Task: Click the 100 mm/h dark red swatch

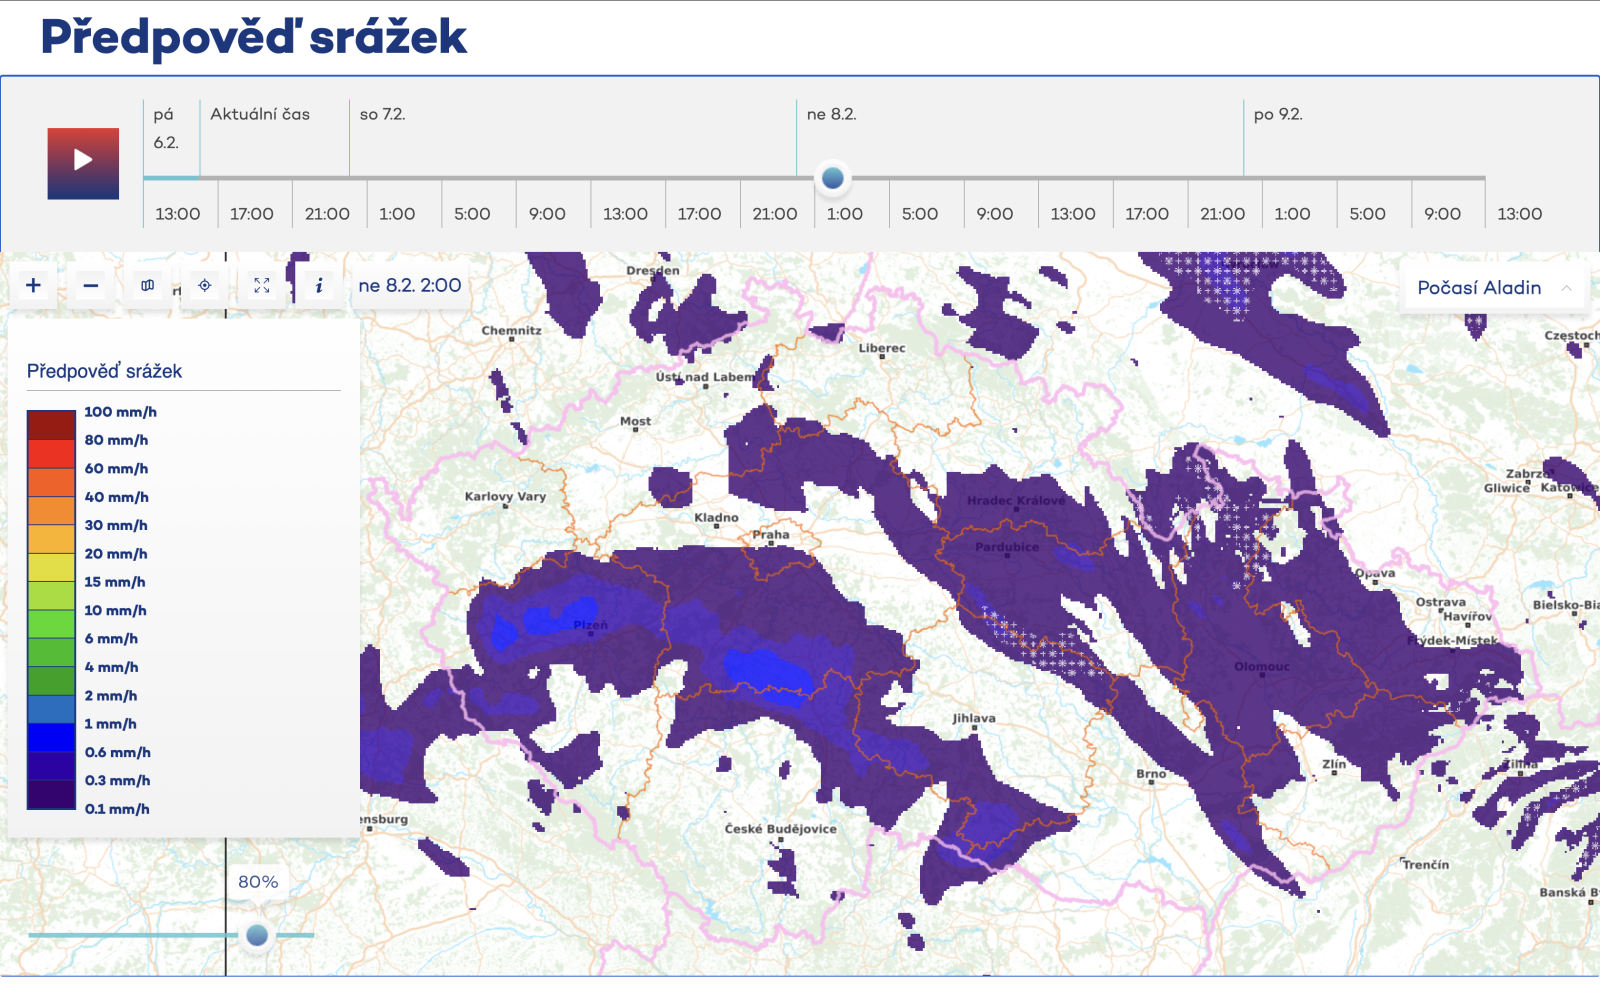Action: coord(51,424)
